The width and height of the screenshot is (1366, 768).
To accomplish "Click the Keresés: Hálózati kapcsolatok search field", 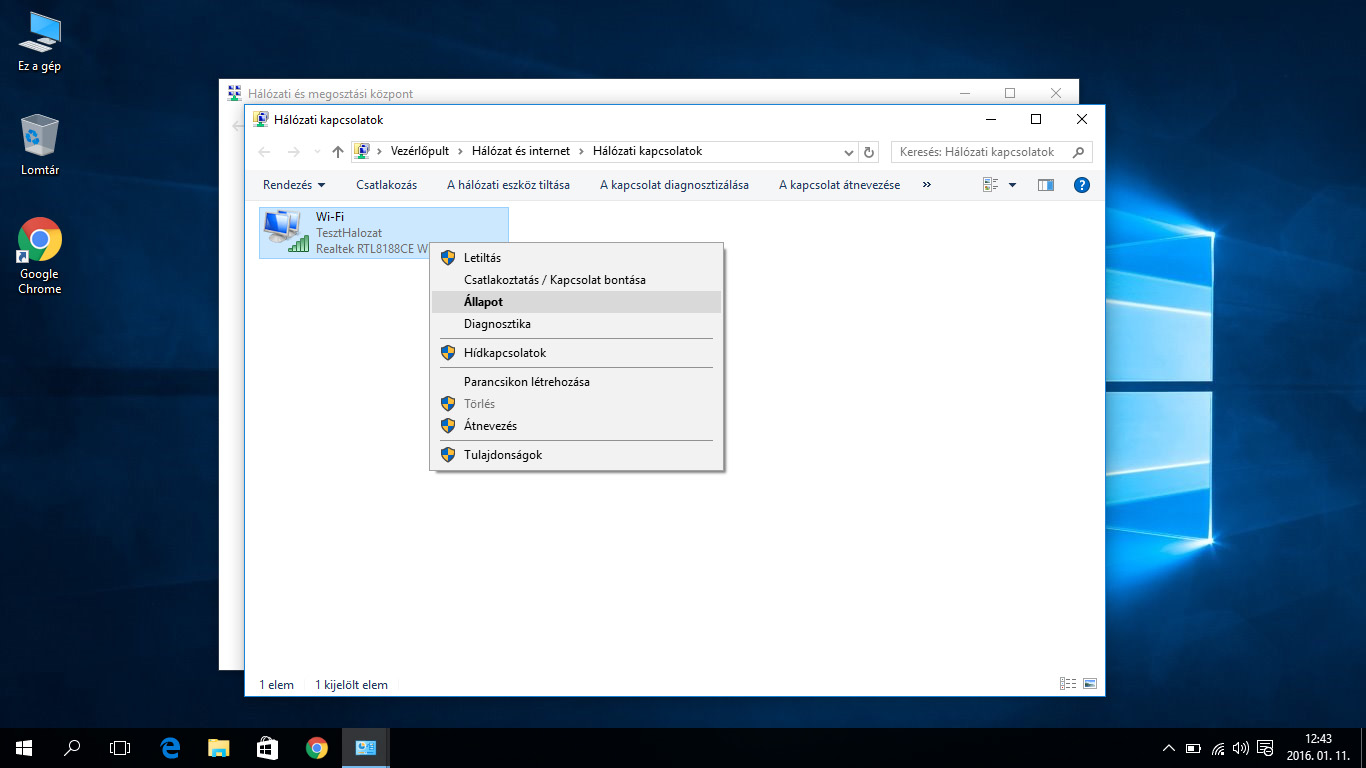I will (978, 152).
